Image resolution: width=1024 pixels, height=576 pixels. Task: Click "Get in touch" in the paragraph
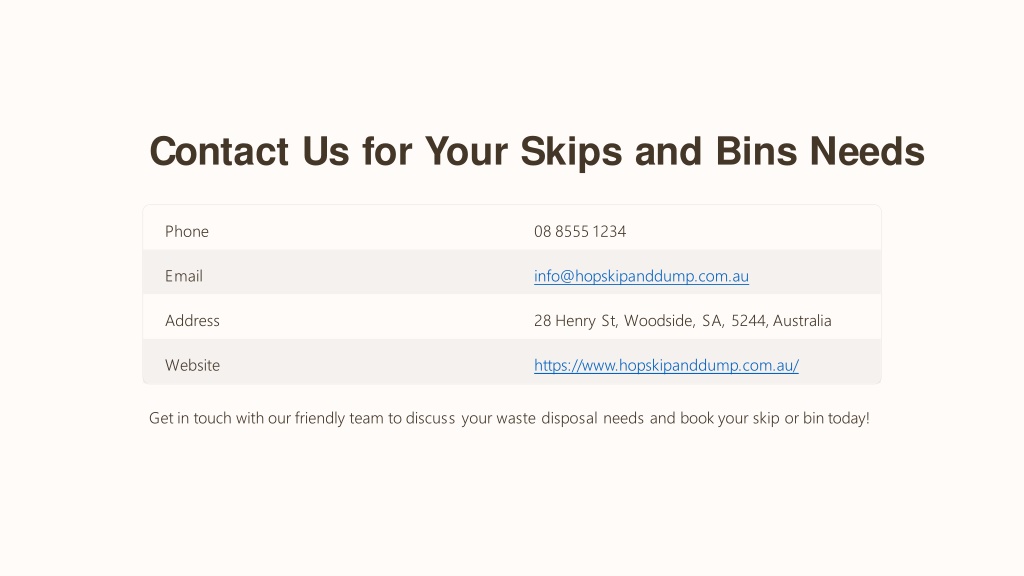pyautogui.click(x=190, y=418)
